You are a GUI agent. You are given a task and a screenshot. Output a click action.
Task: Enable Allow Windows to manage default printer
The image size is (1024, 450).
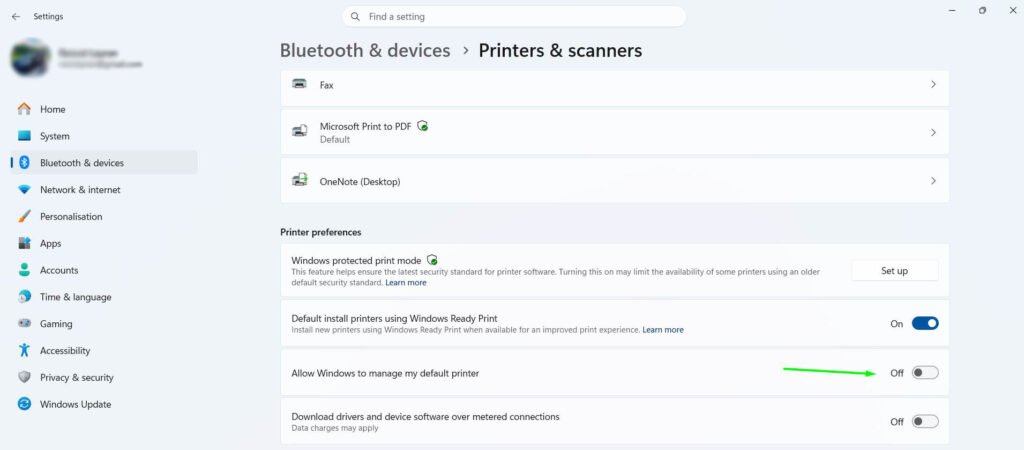coord(925,373)
